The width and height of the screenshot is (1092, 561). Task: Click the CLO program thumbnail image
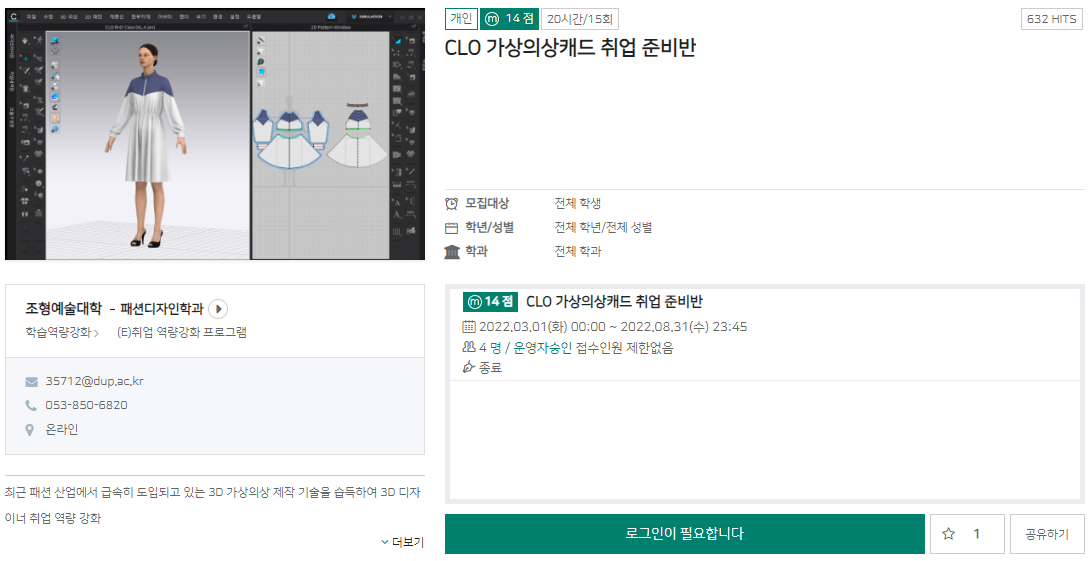click(x=215, y=132)
